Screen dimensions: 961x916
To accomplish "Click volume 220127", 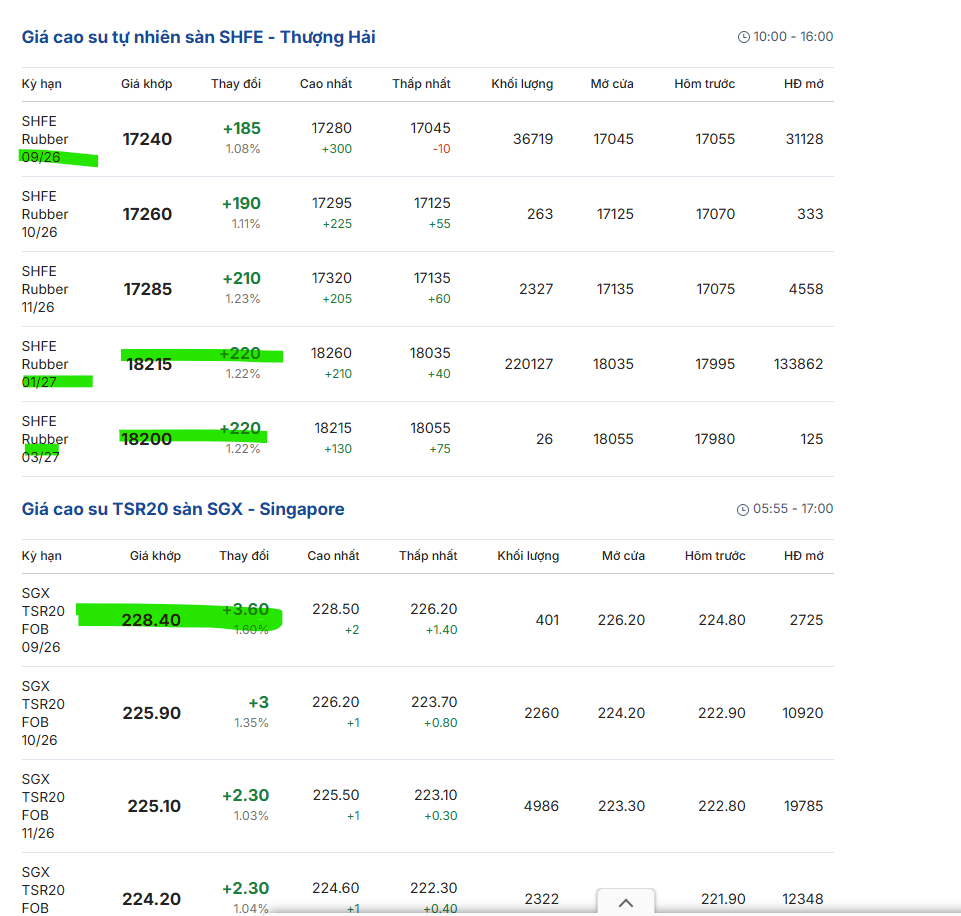I will click(x=529, y=364).
